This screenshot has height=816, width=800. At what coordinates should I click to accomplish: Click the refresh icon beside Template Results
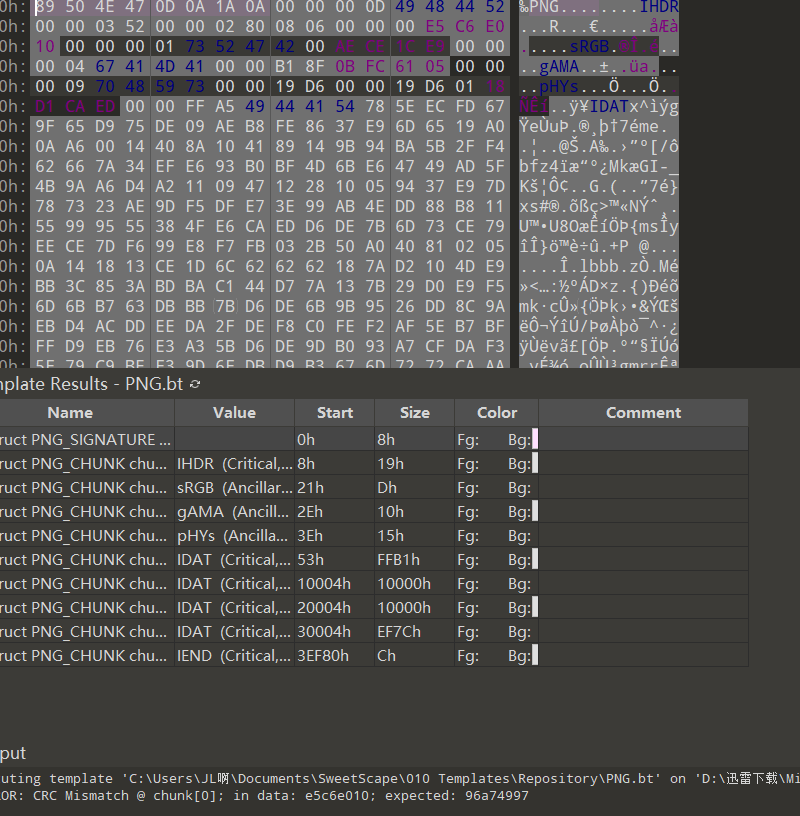[x=194, y=384]
